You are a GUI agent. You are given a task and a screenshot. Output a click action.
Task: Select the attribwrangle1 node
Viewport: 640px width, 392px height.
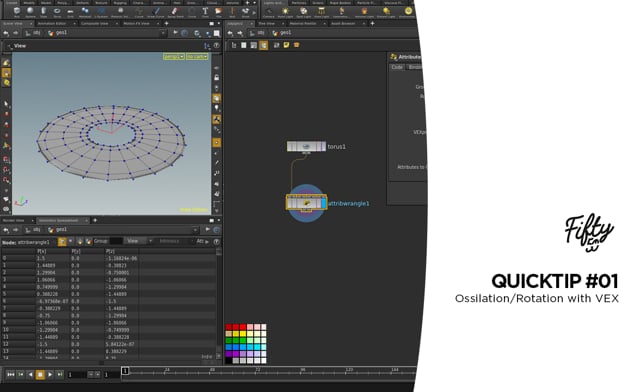[x=306, y=203]
